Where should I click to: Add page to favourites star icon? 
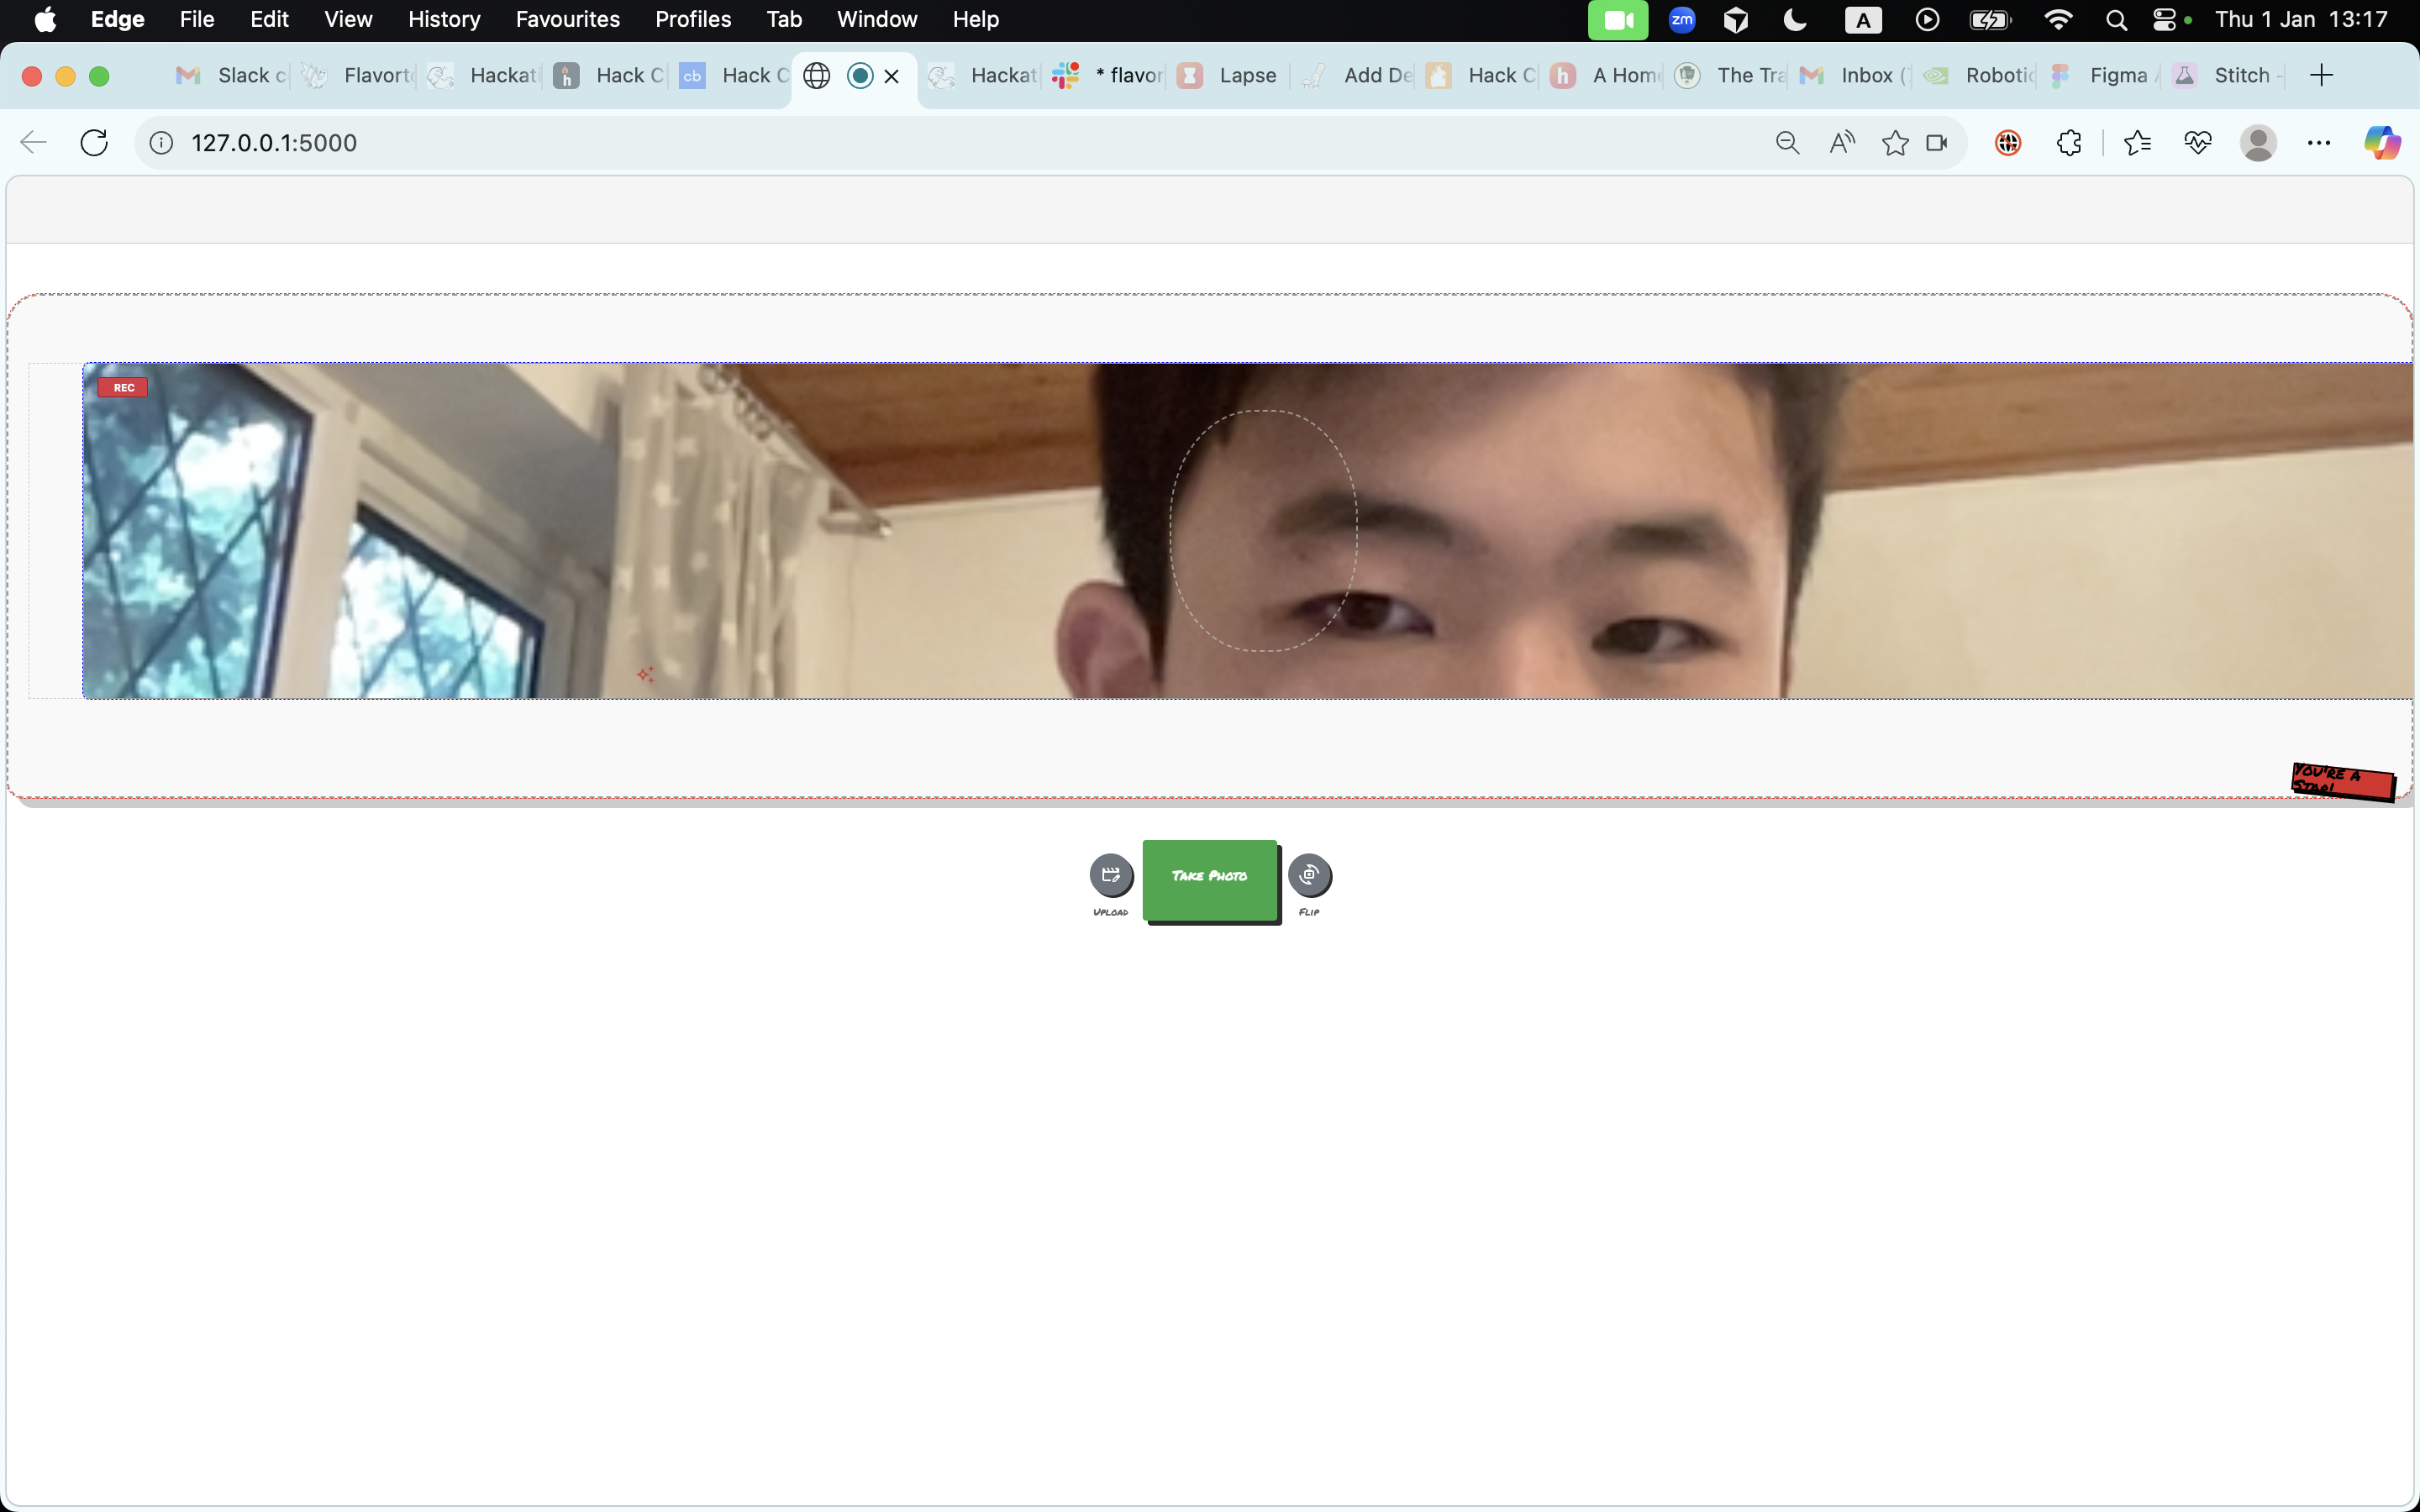point(1894,143)
